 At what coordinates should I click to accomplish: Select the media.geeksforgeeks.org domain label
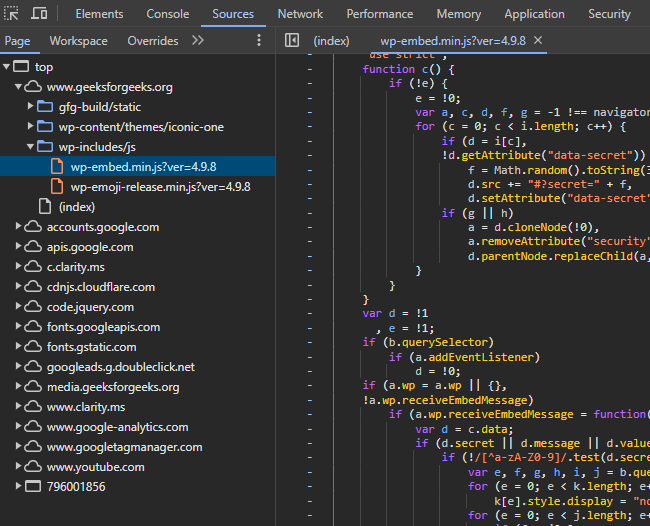(x=113, y=387)
